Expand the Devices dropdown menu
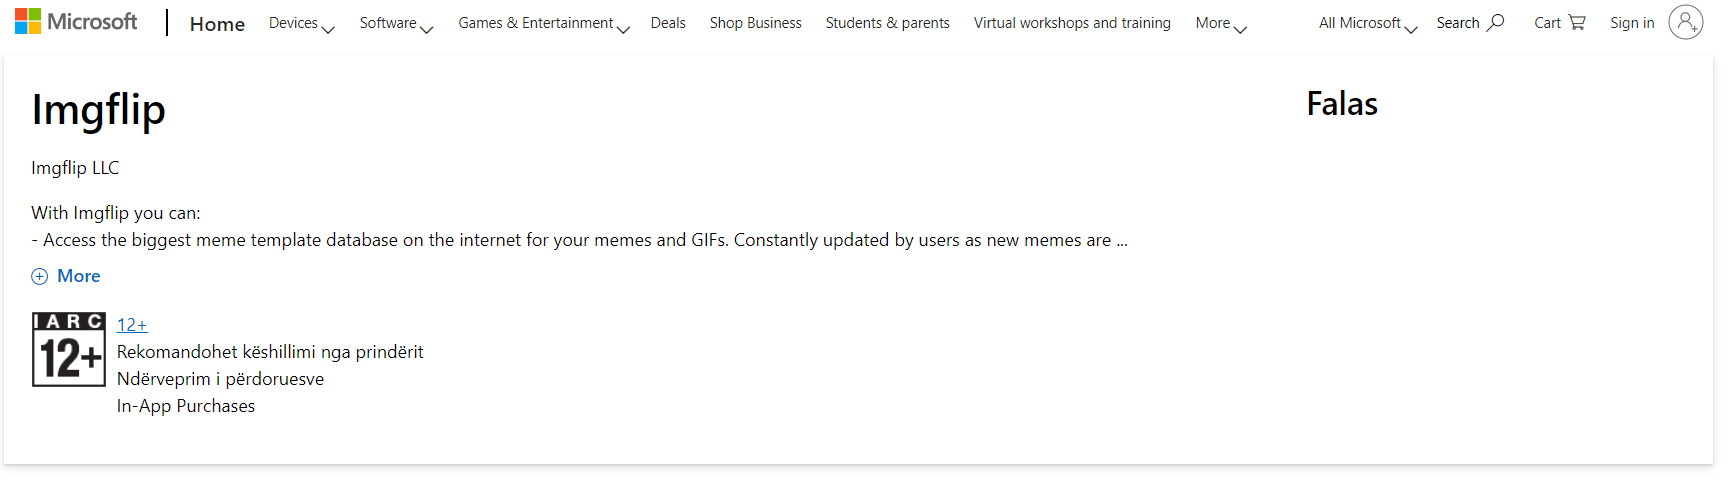 301,23
